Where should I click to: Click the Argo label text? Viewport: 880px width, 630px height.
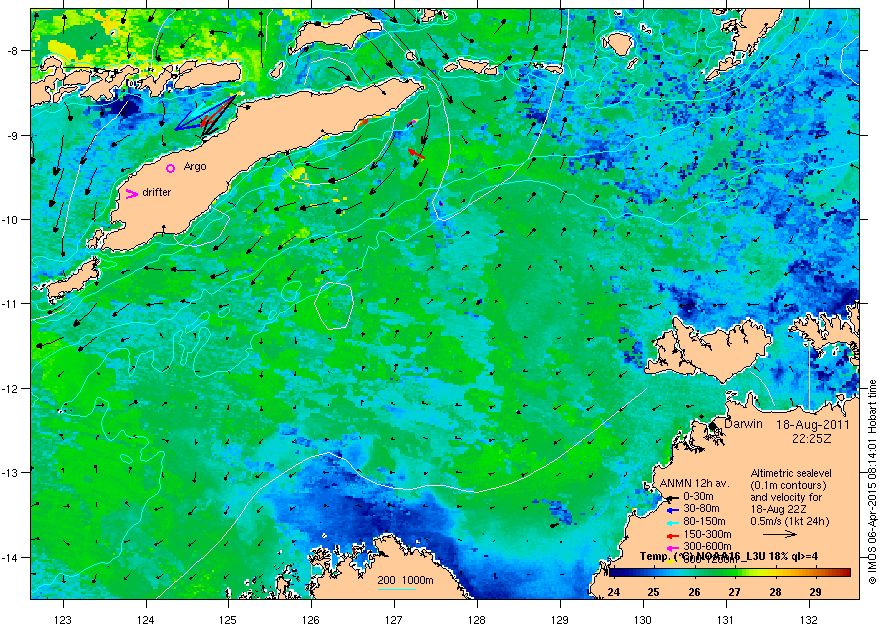tap(195, 167)
